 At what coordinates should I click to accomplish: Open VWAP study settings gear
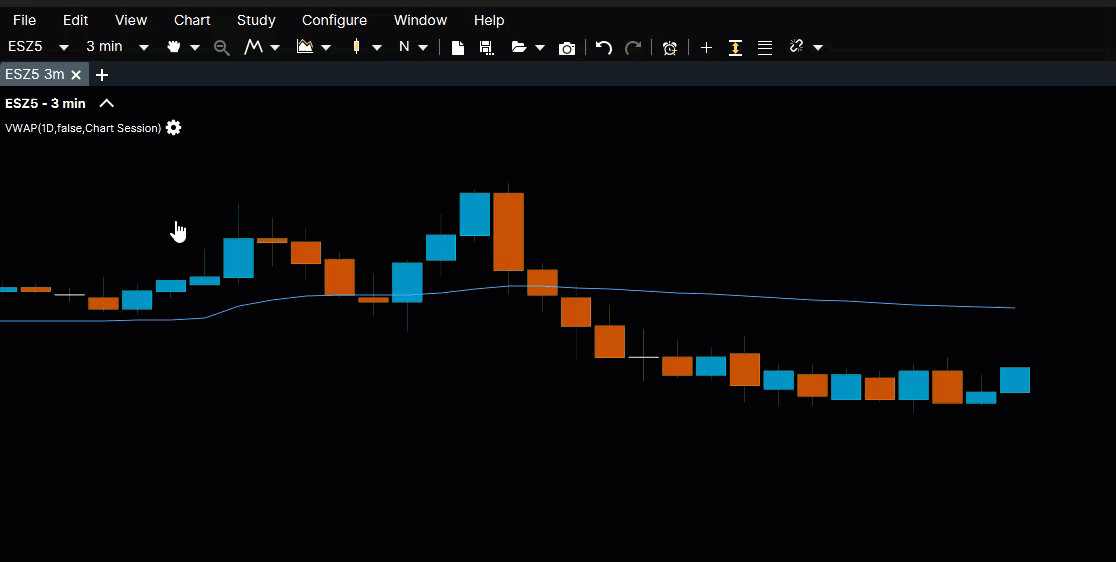(174, 128)
